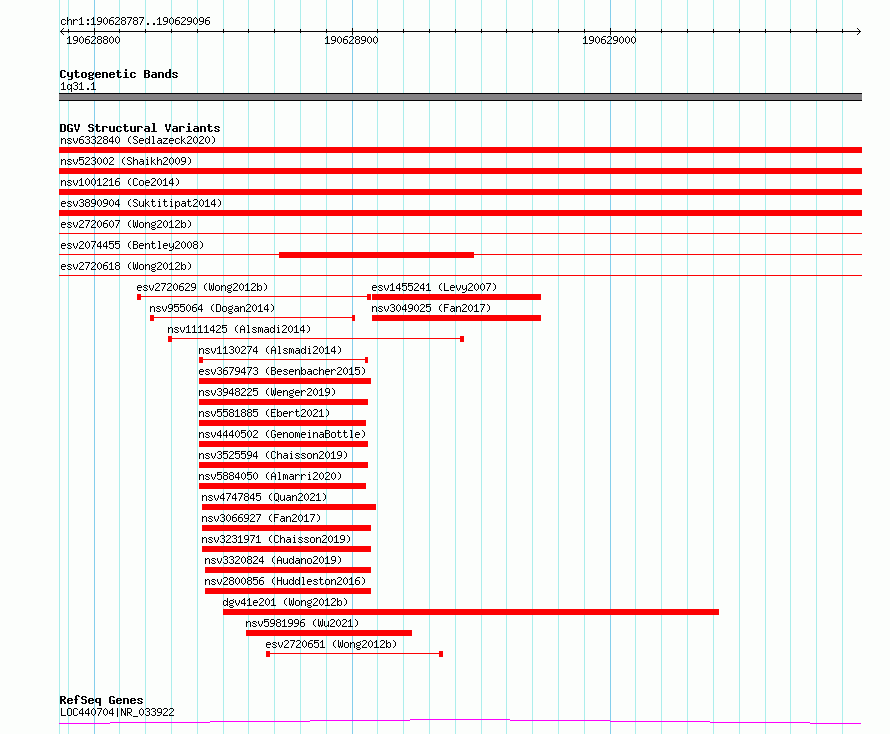Select the nsv523002 (Shaikh2009) variant label
Viewport: 890px width, 734px height.
[126, 161]
